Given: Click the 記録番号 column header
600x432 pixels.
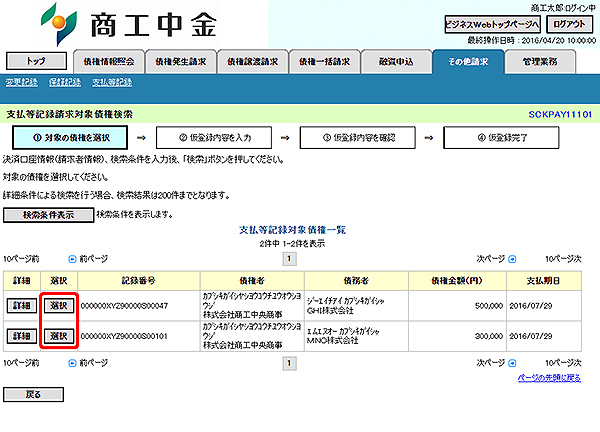Looking at the screenshot, I should (x=139, y=281).
